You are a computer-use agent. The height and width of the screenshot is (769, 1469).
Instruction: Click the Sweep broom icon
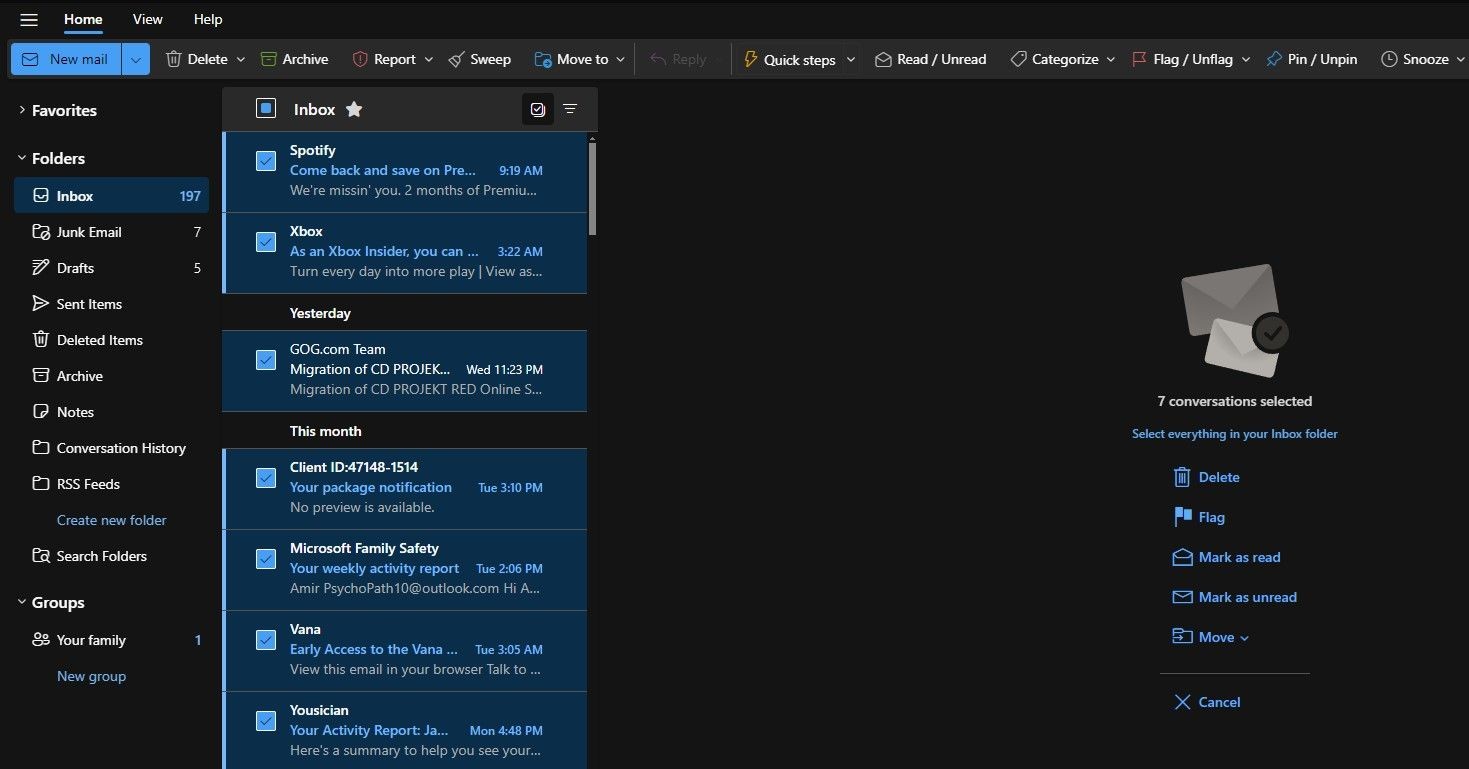coord(457,59)
